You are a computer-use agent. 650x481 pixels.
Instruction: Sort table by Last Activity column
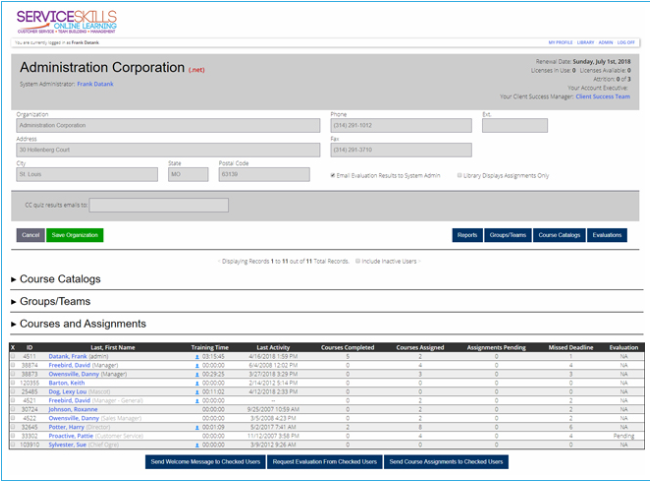273,347
